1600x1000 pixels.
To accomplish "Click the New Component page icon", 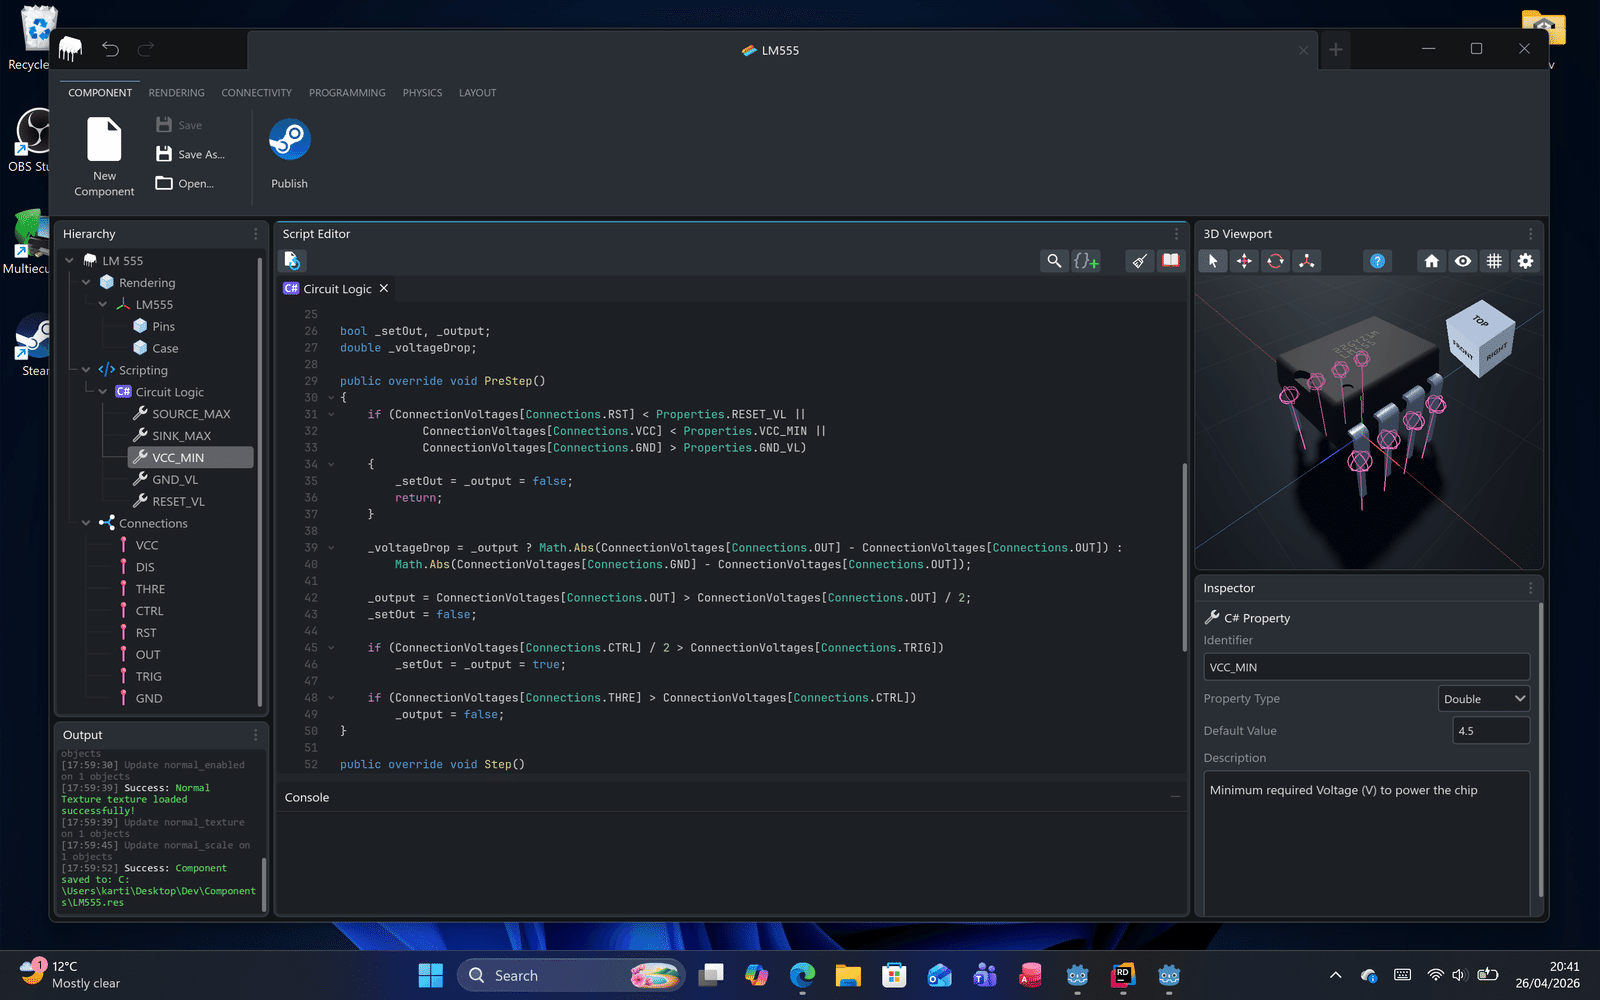I will coord(104,139).
